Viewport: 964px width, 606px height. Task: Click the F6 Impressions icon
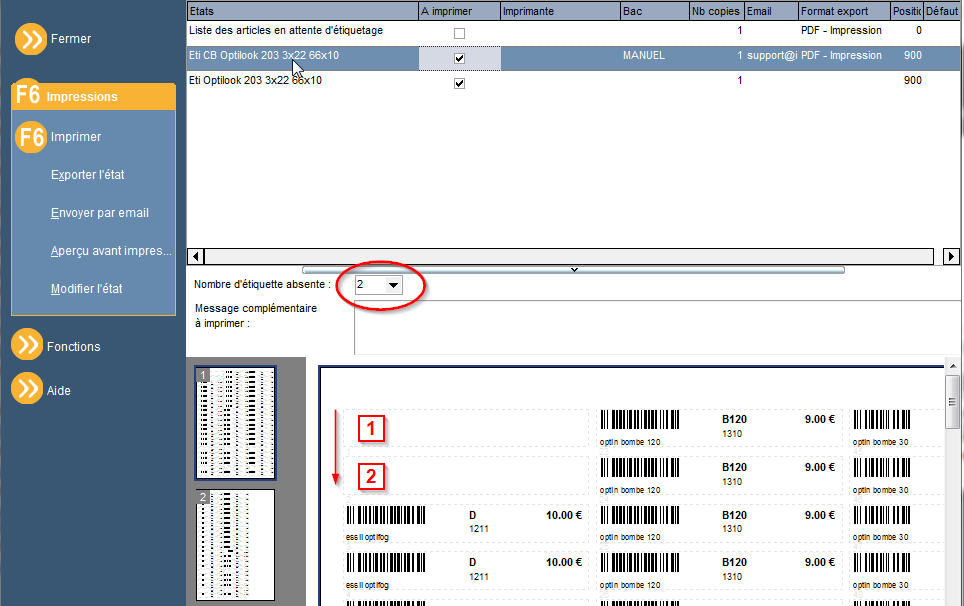pos(28,95)
